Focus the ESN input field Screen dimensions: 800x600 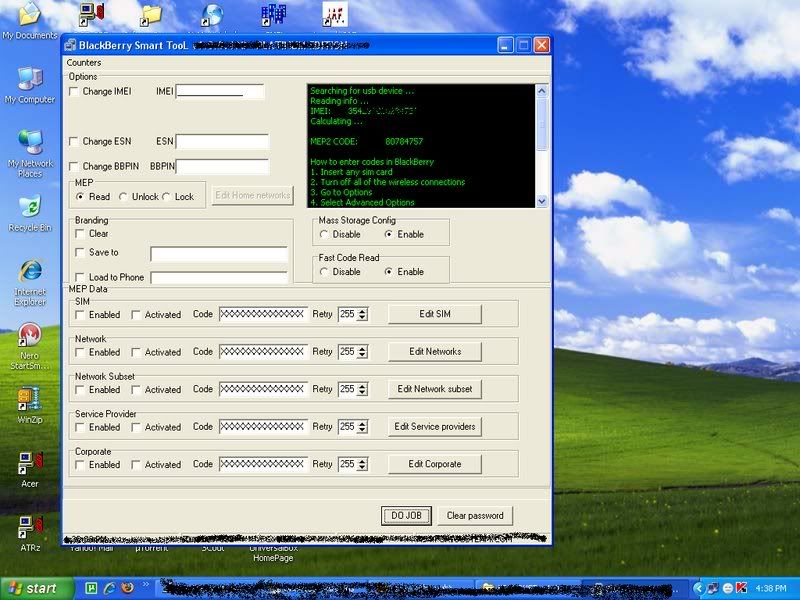pyautogui.click(x=222, y=141)
